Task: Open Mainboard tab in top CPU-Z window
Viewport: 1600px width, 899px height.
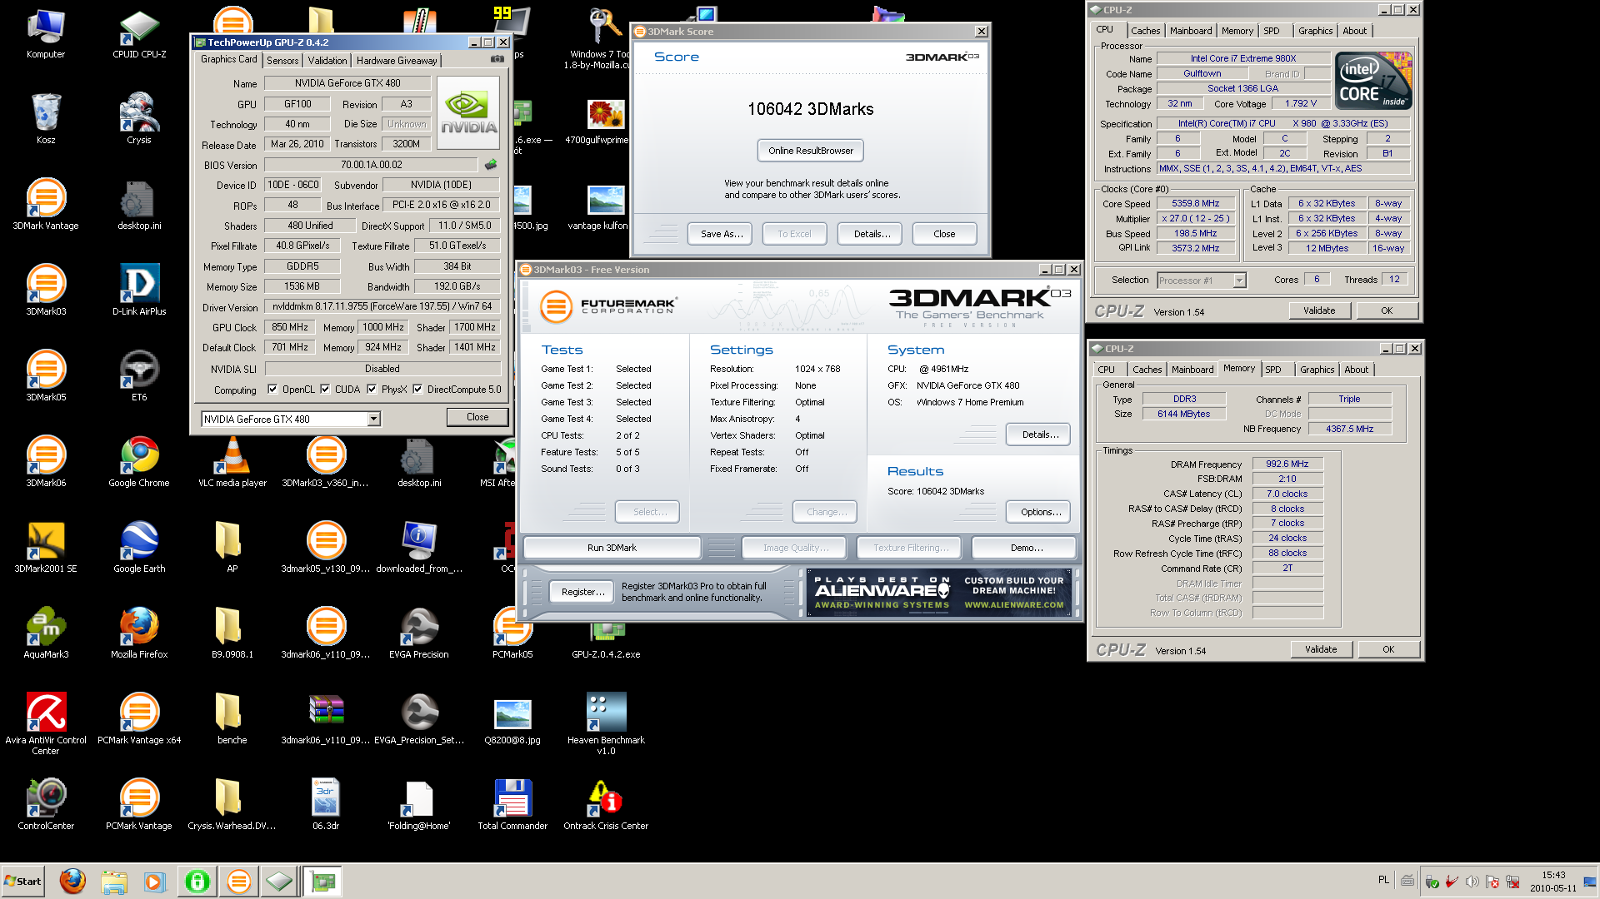Action: click(x=1191, y=30)
